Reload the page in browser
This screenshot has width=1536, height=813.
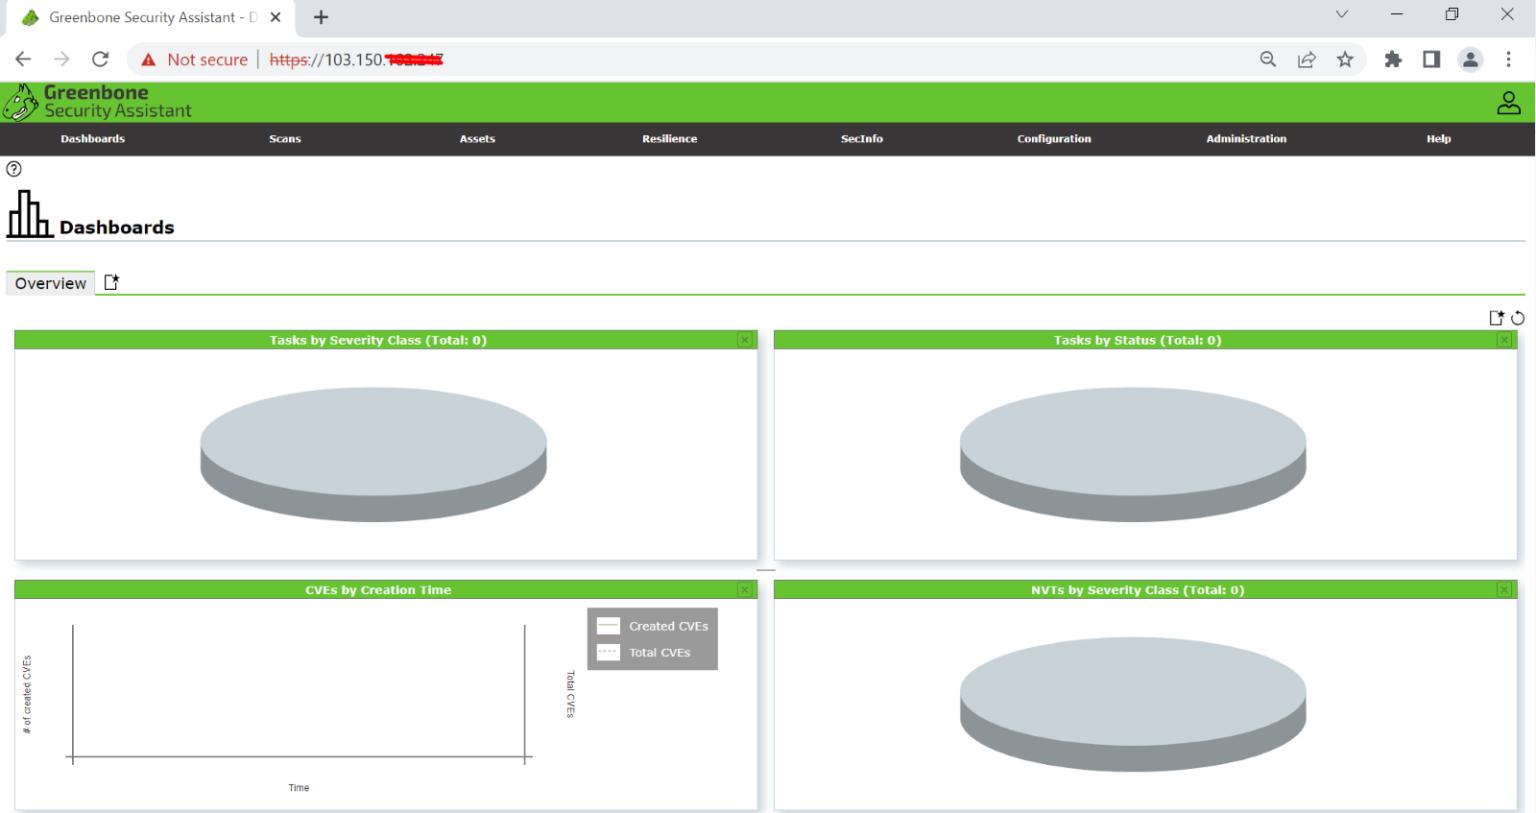click(x=100, y=59)
